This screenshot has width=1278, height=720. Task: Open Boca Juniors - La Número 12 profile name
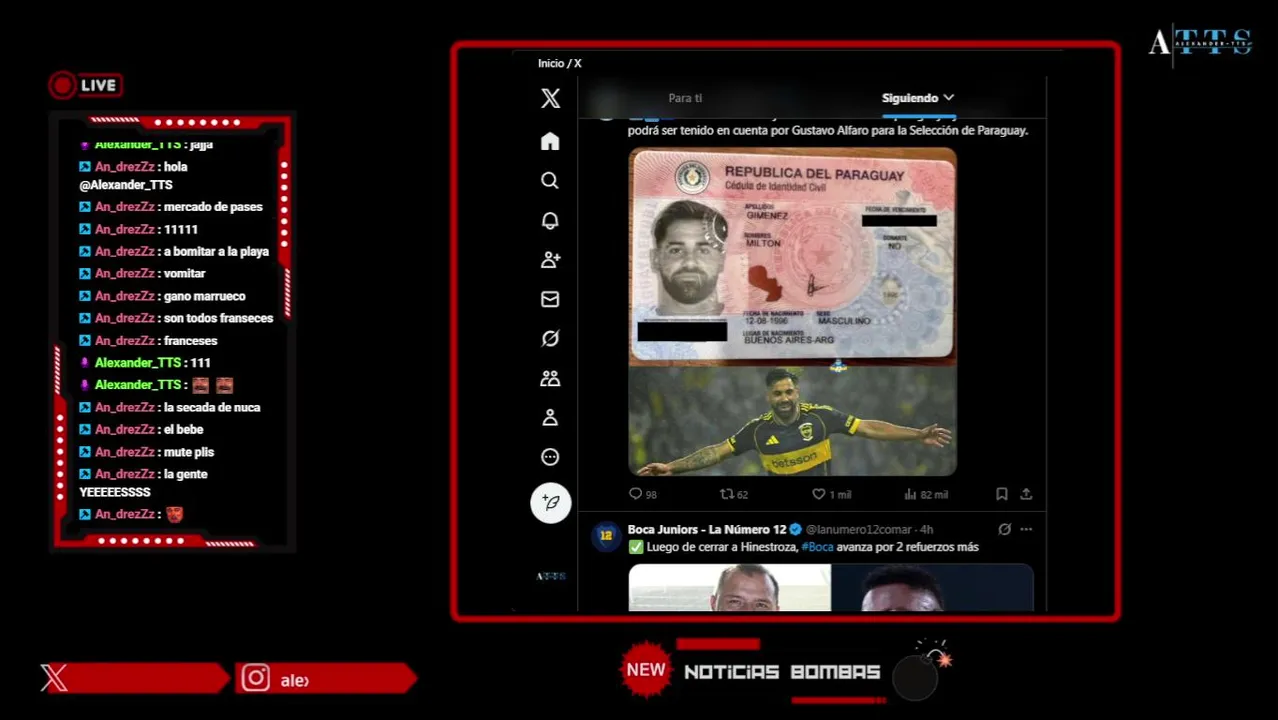pyautogui.click(x=707, y=529)
